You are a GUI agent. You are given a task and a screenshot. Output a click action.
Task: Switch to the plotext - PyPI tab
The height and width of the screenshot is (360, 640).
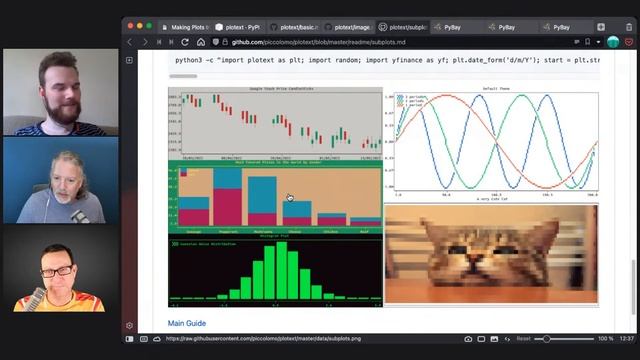[239, 27]
